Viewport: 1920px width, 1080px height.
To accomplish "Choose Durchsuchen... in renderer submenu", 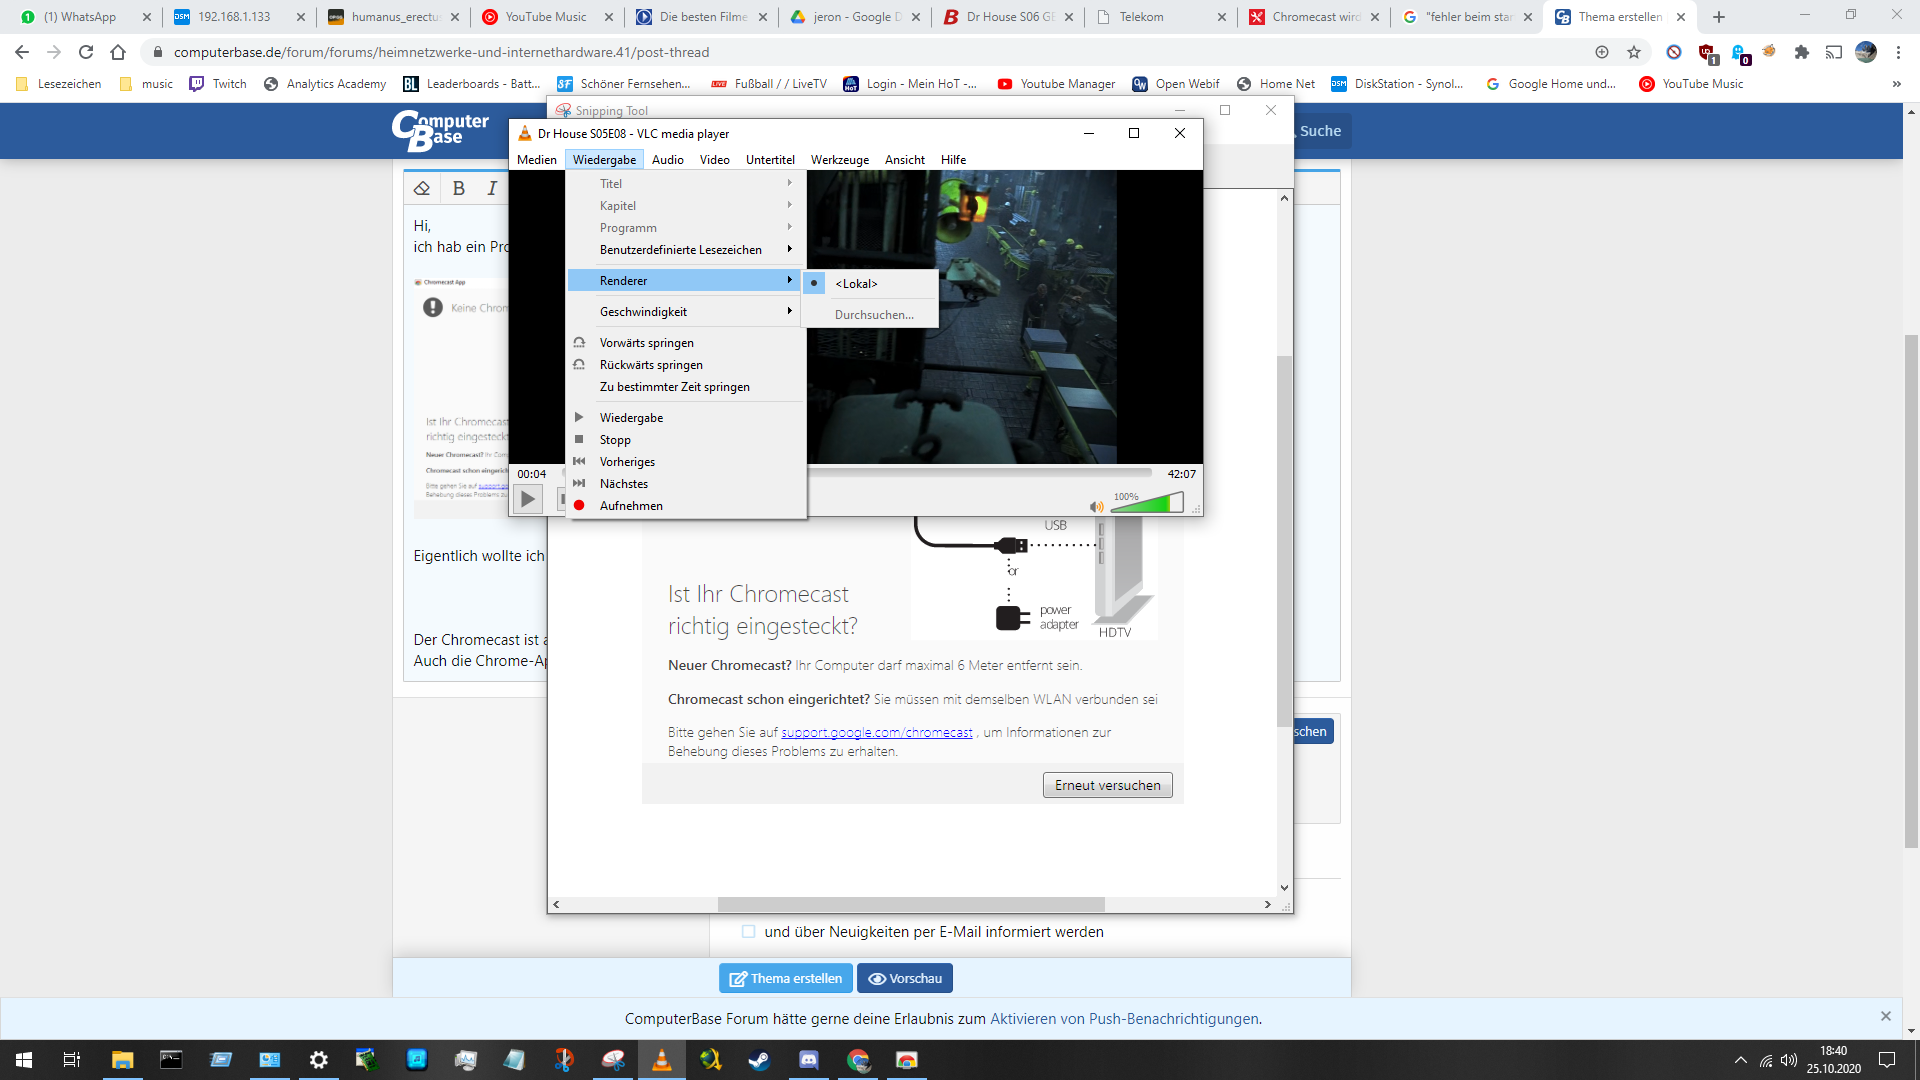I will pyautogui.click(x=874, y=315).
